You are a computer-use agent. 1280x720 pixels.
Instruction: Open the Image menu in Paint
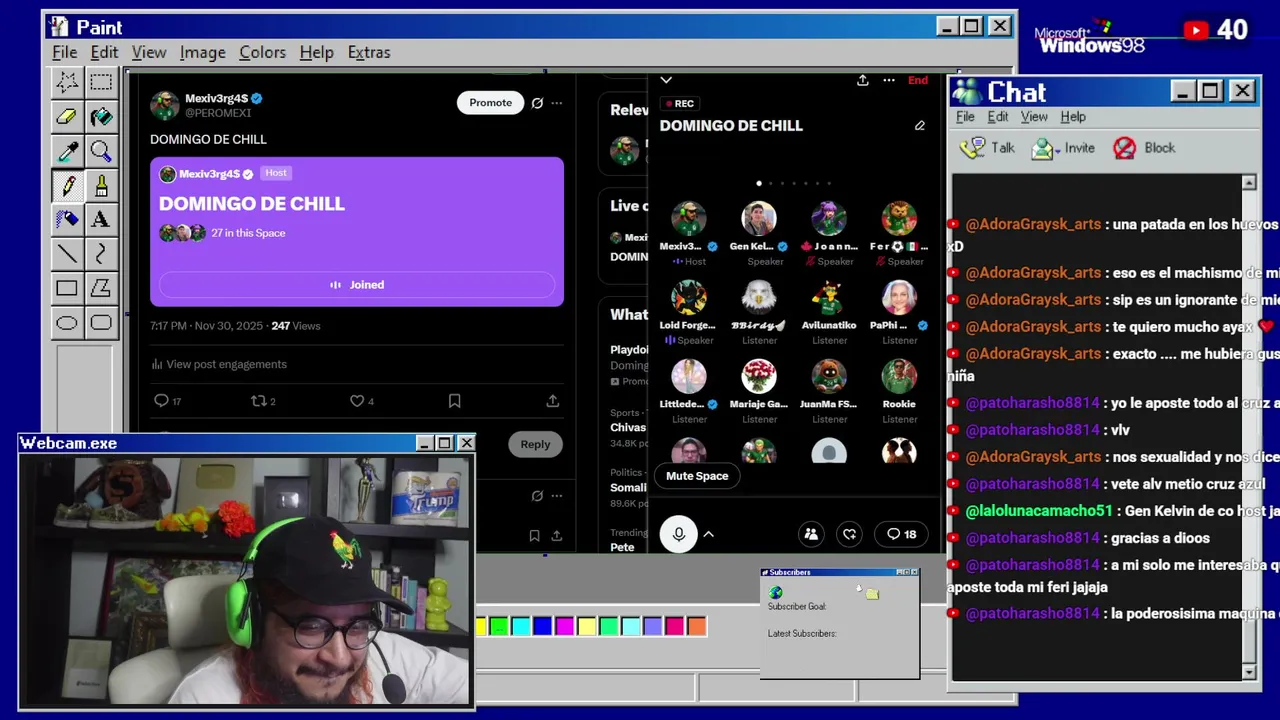point(202,52)
